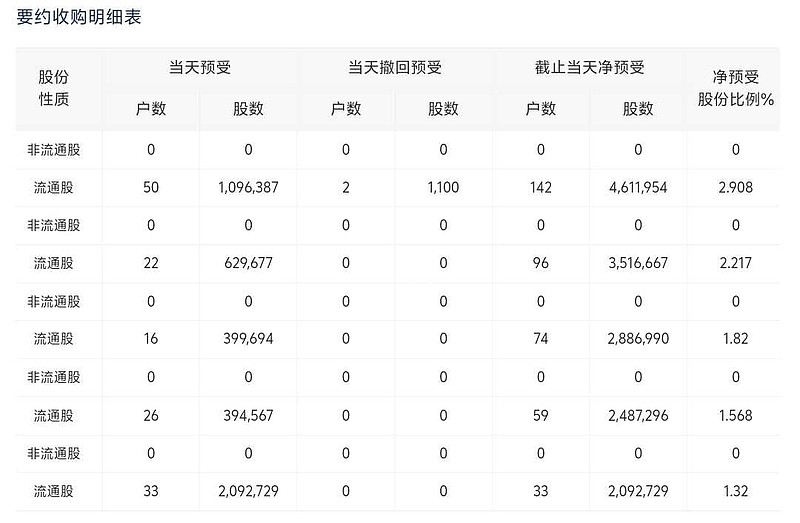800x523 pixels.
Task: Click the 户数 subheader under 当天预受
Action: [x=150, y=109]
